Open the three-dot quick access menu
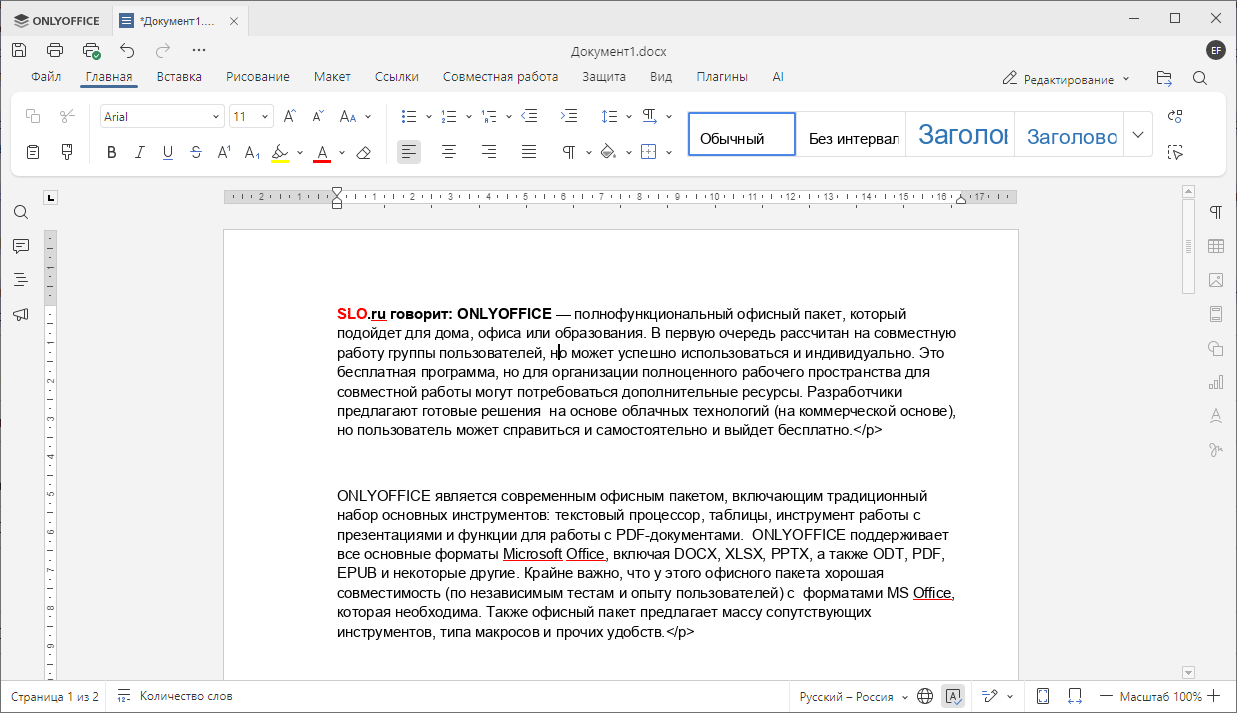 [199, 50]
